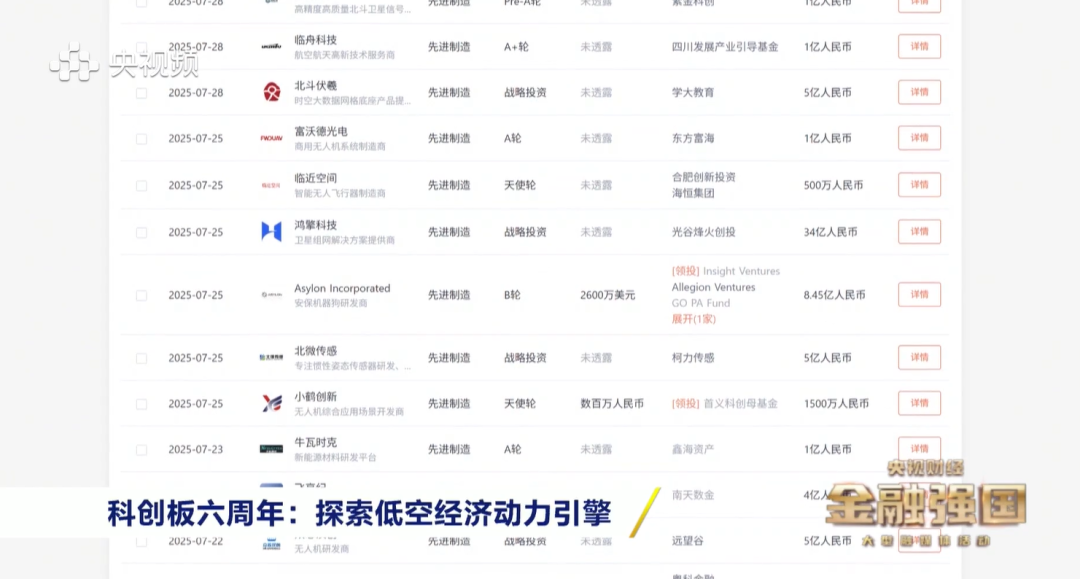
Task: Tick the checkbox for 北斗伏羲 row
Action: (141, 93)
